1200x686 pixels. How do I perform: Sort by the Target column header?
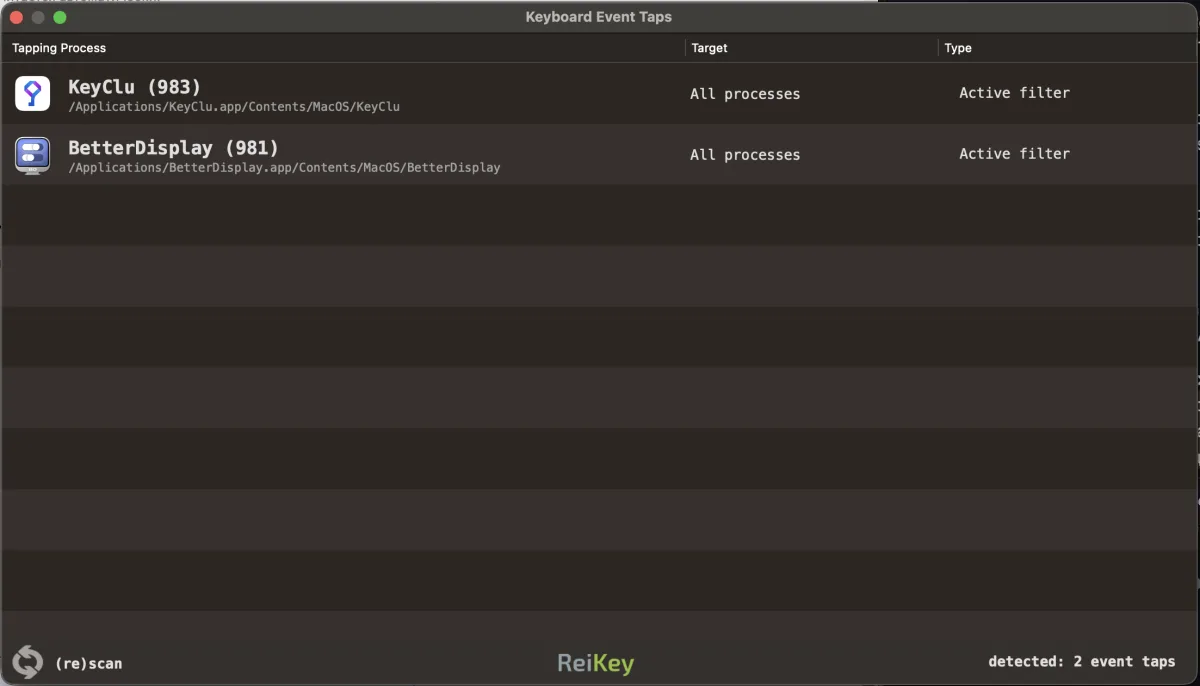pyautogui.click(x=709, y=48)
